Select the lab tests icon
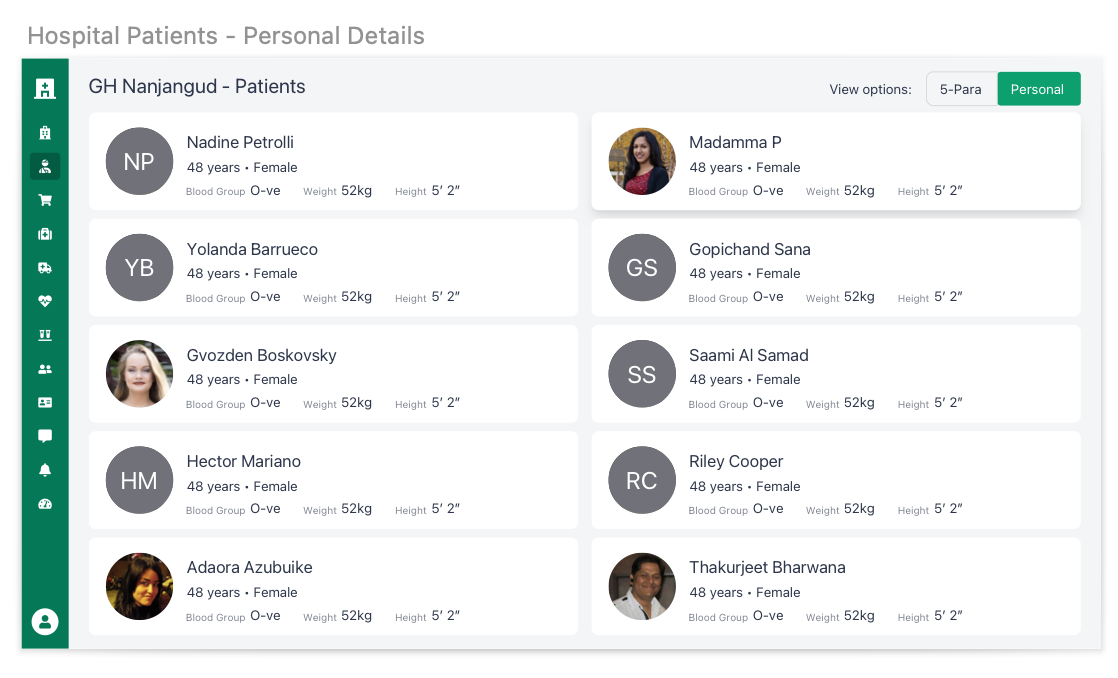This screenshot has height=678, width=1118. coord(45,334)
